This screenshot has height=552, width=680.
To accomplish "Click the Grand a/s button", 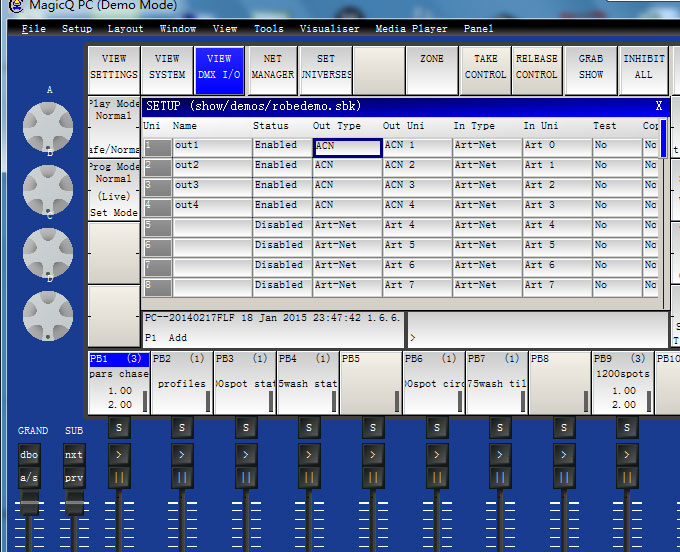I will pyautogui.click(x=29, y=478).
